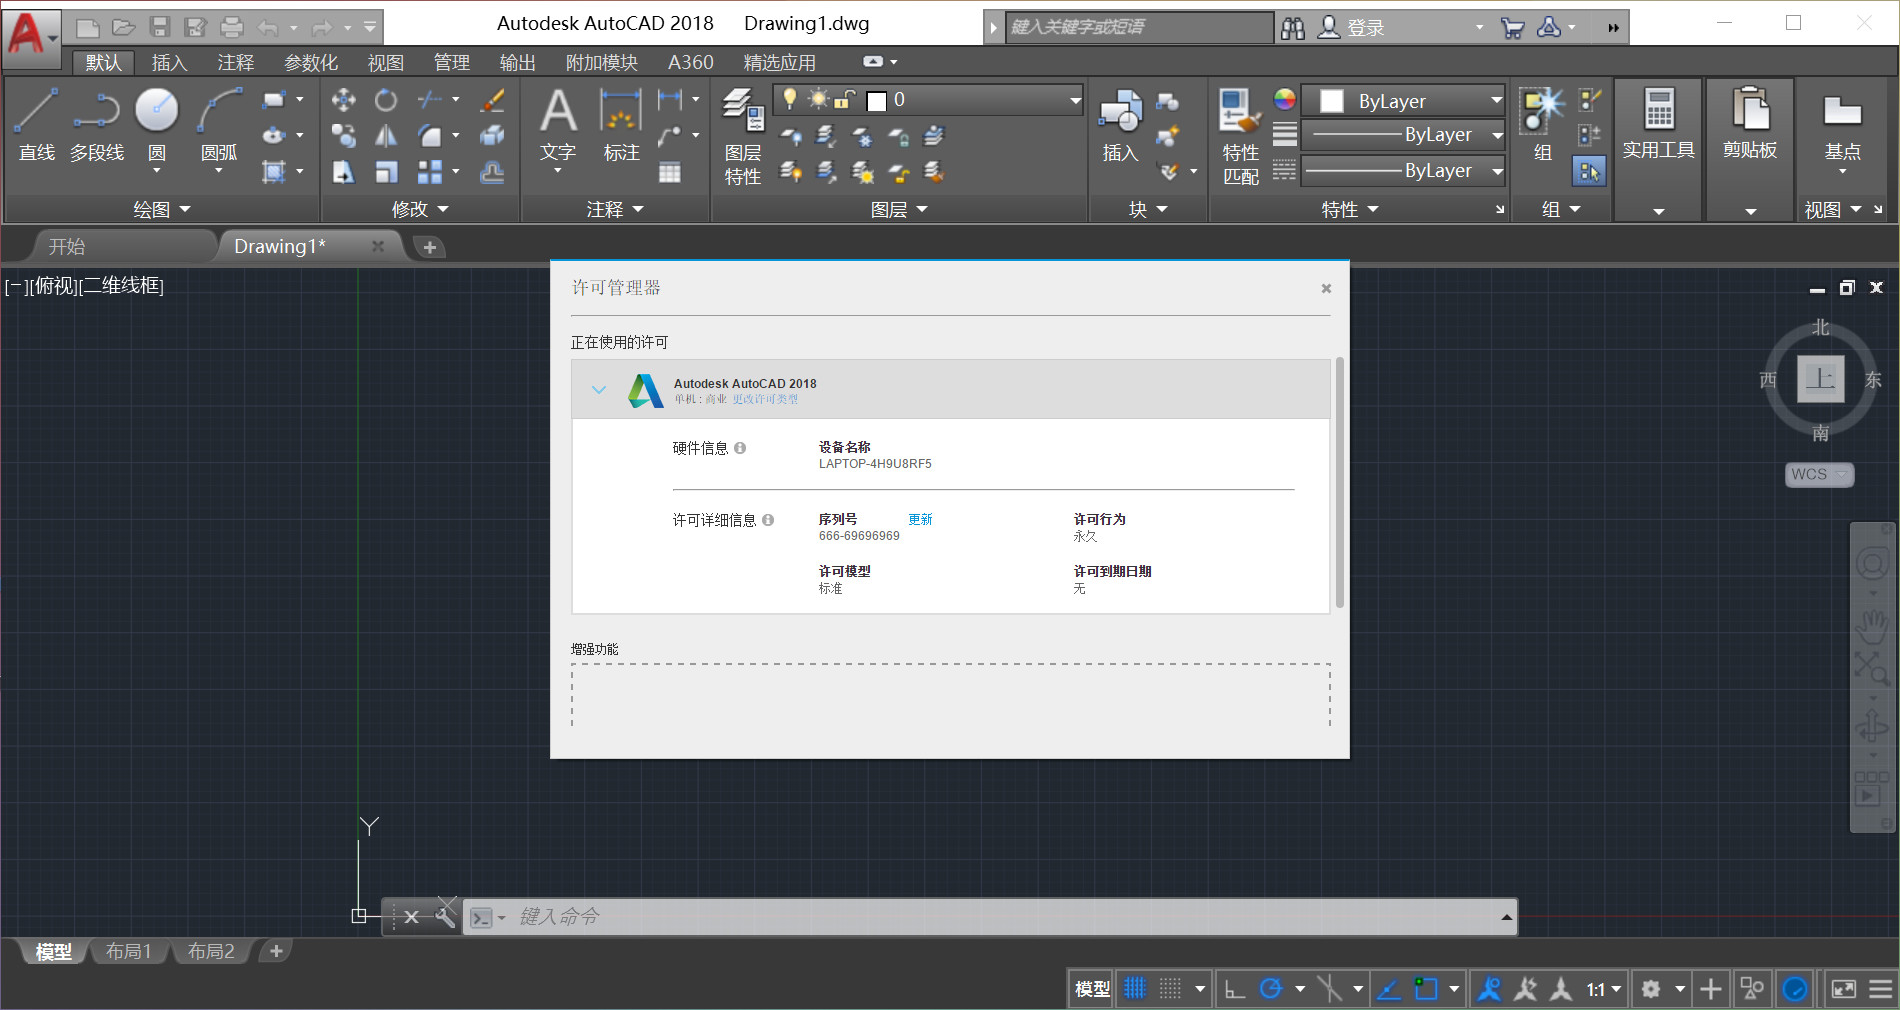1900x1010 pixels.
Task: Click the Erase tool icon
Action: 492,100
